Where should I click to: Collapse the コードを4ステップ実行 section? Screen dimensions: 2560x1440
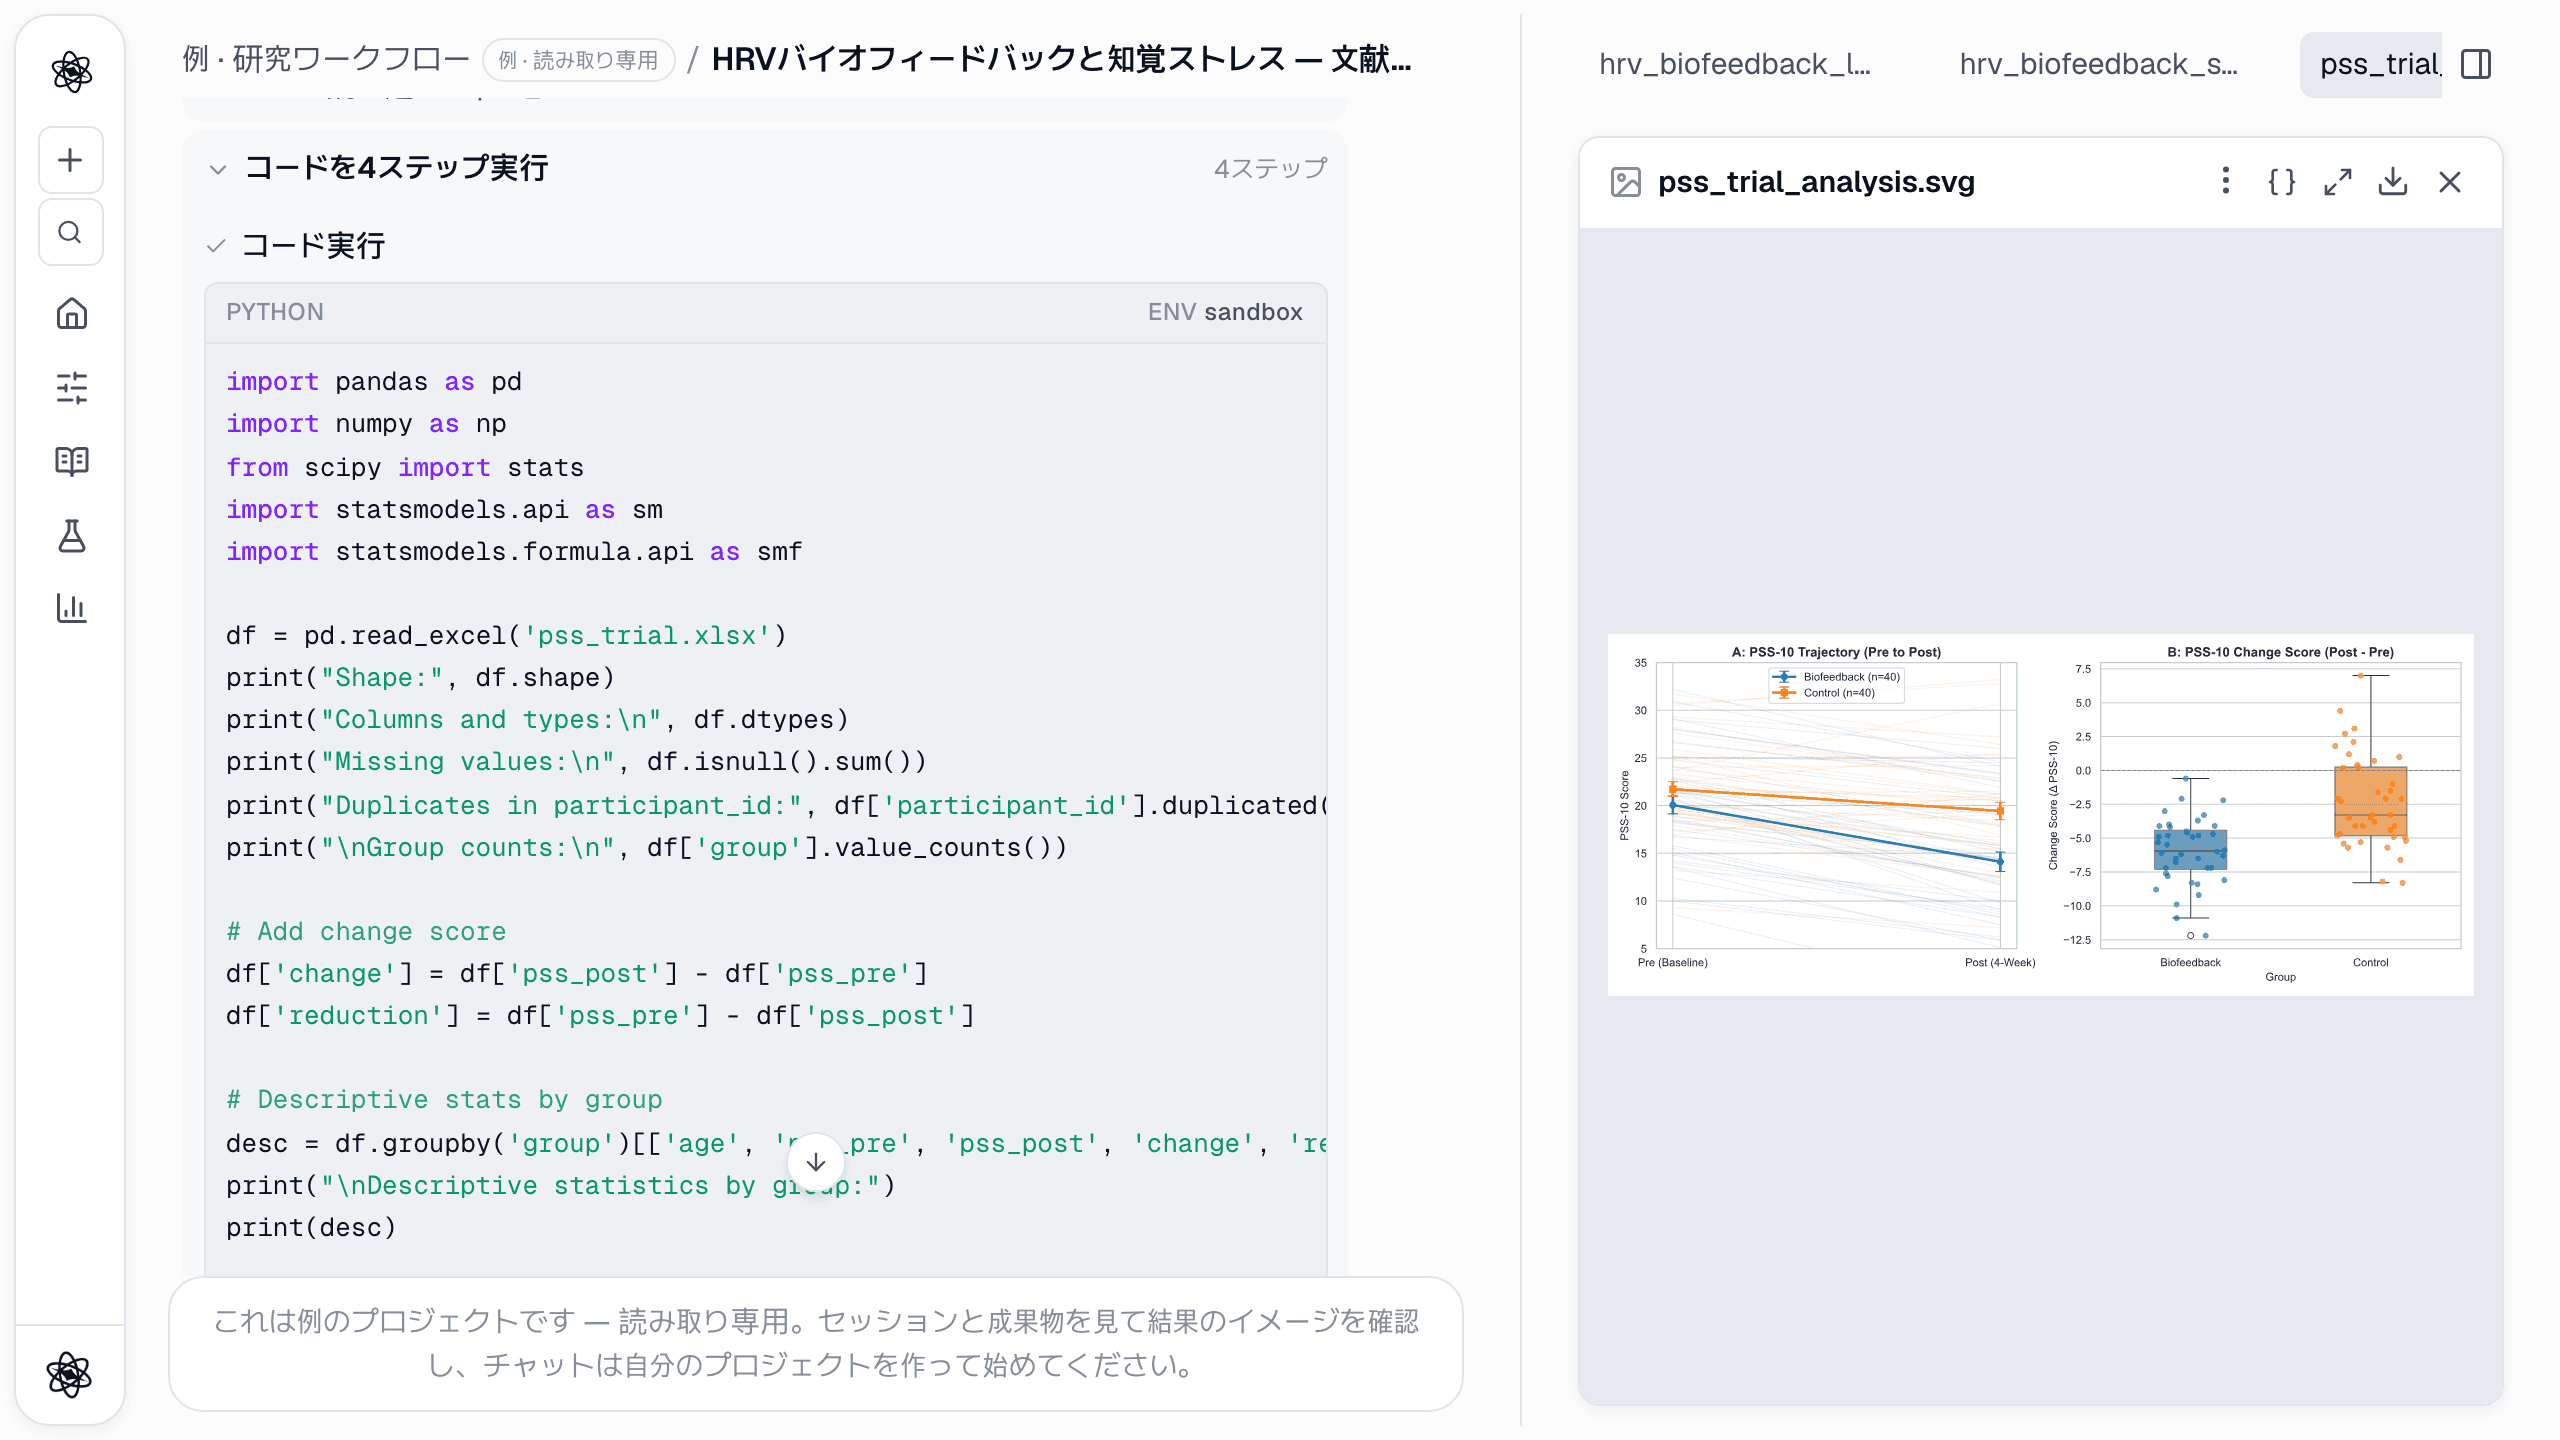pos(218,169)
